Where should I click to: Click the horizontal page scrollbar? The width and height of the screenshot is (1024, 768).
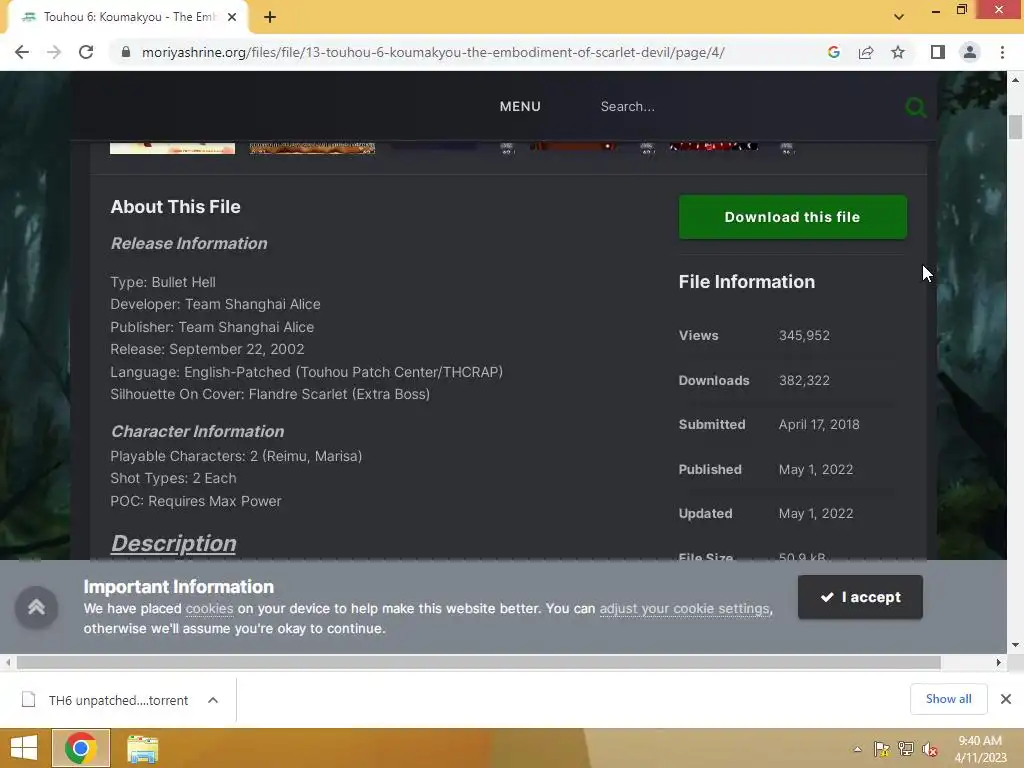(x=479, y=663)
